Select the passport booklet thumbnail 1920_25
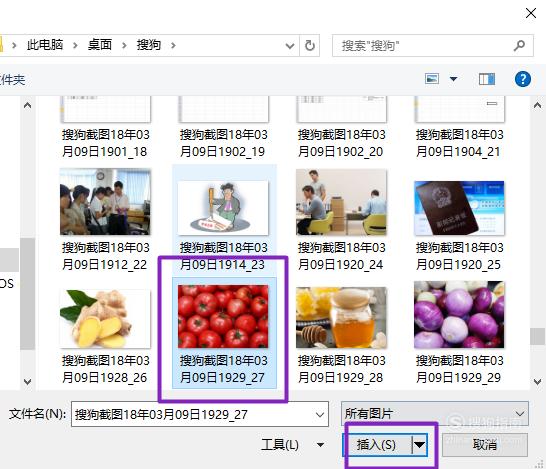Screen dimensions: 546x469 (459, 208)
